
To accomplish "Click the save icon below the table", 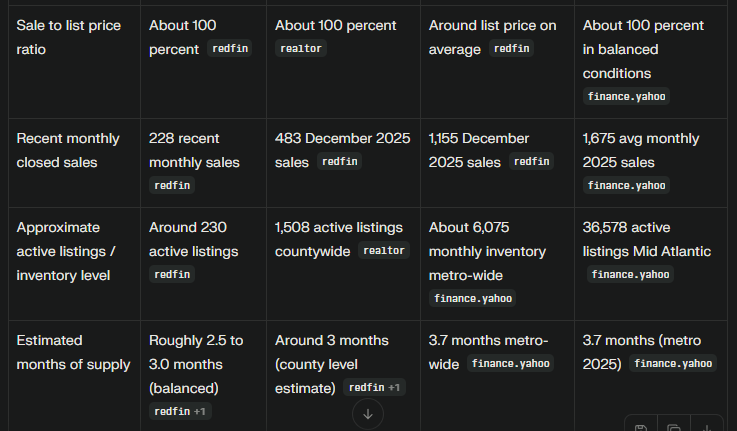I will (x=641, y=428).
